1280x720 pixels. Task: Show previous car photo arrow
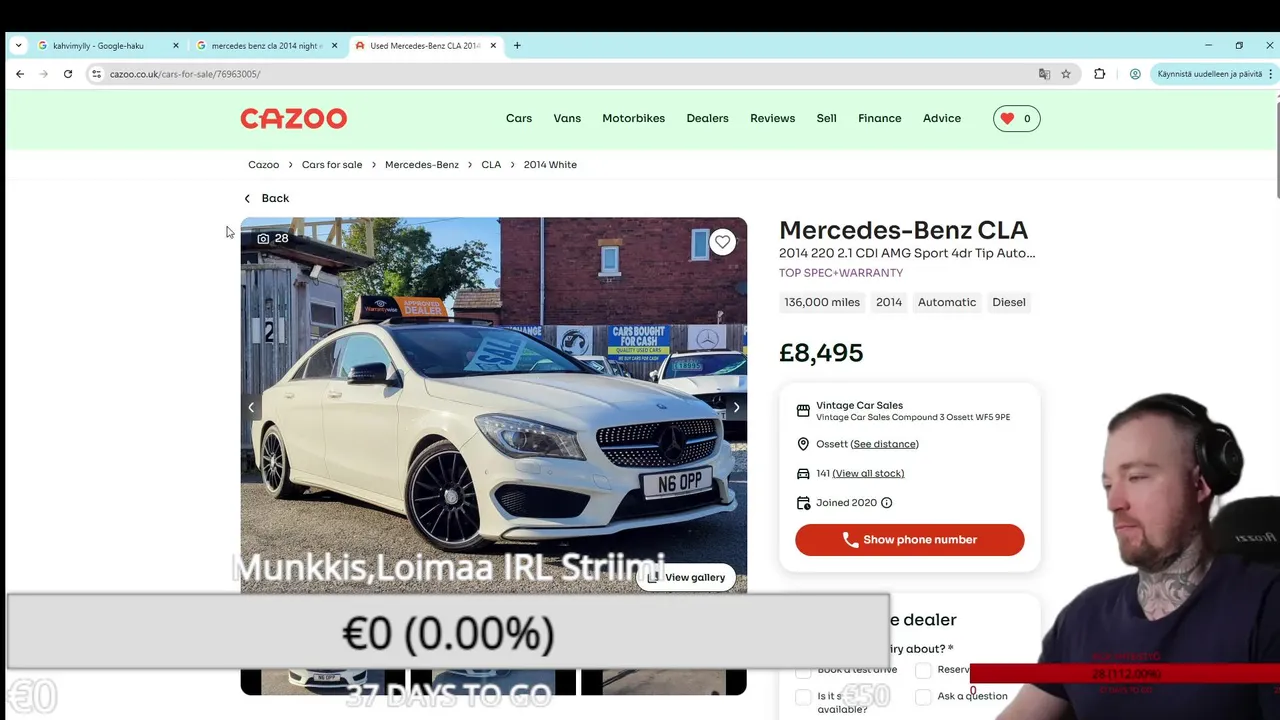coord(251,407)
